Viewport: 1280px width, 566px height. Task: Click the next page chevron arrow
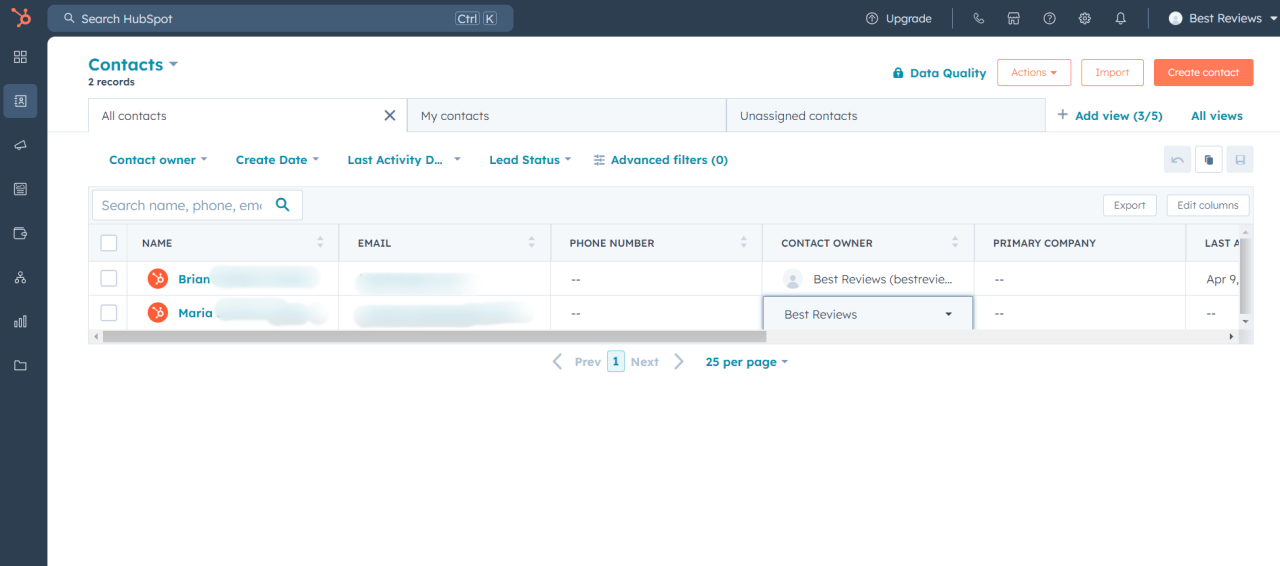[679, 362]
